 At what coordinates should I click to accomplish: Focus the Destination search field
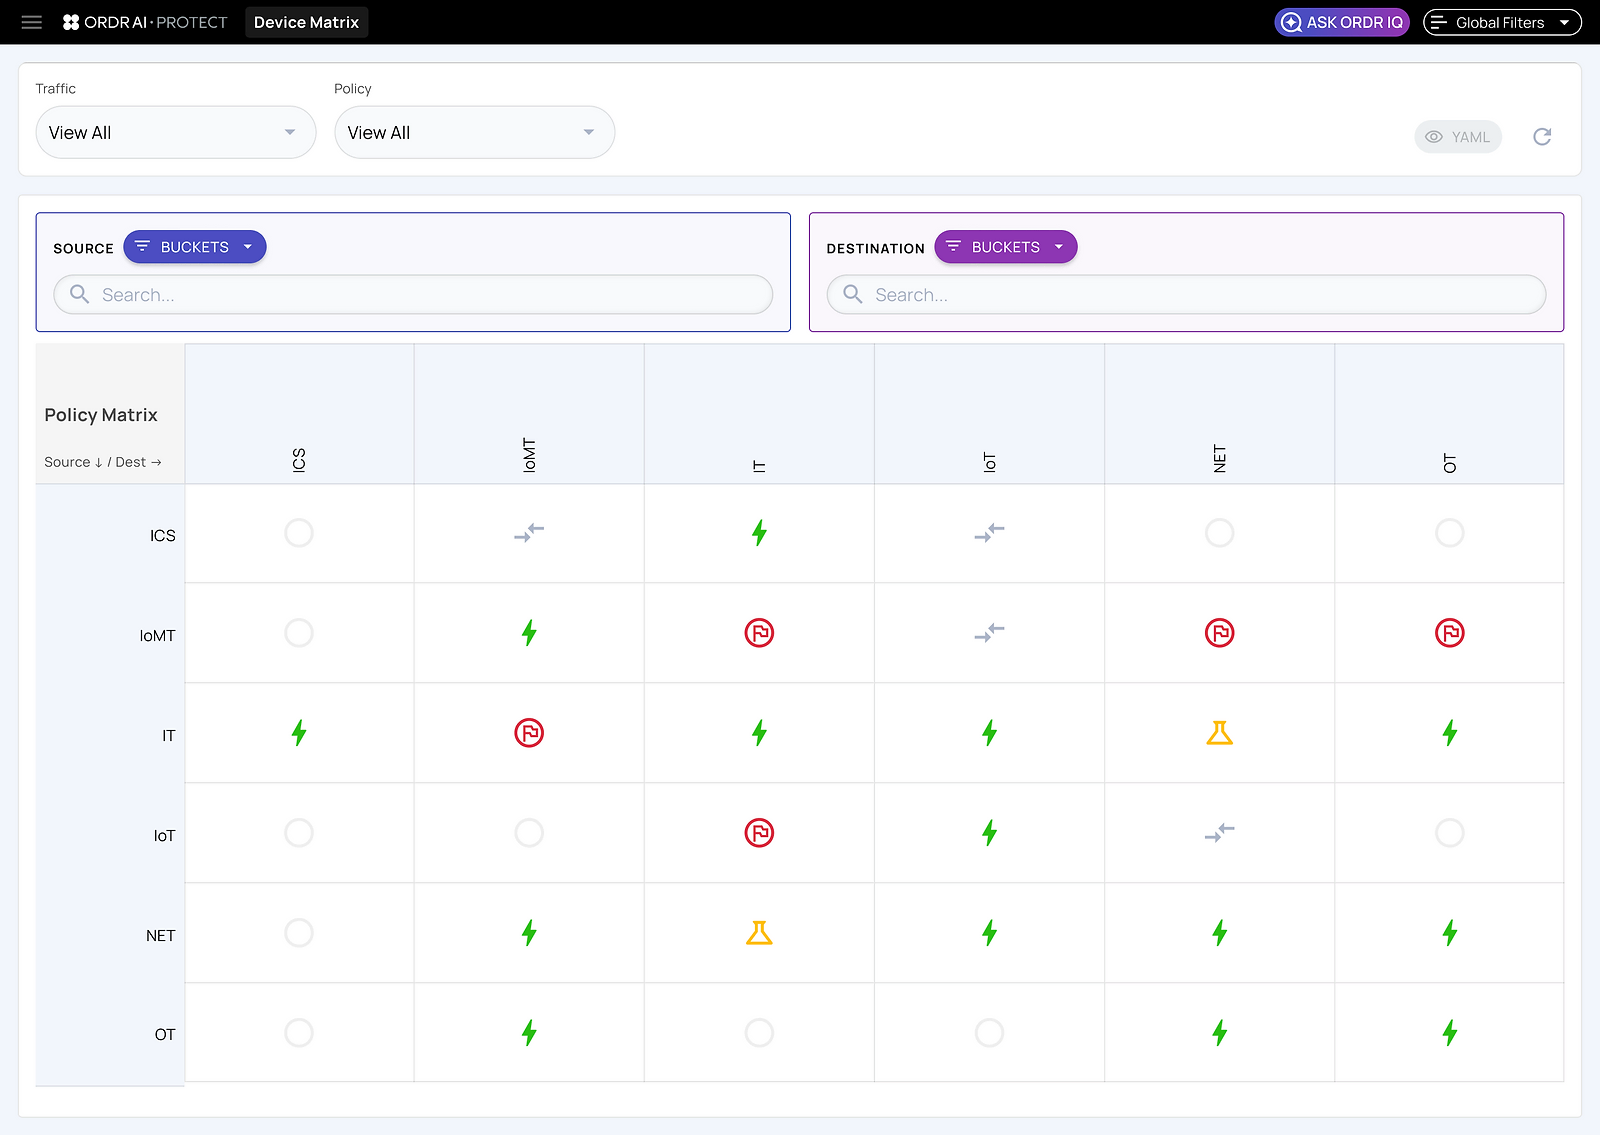[1186, 295]
